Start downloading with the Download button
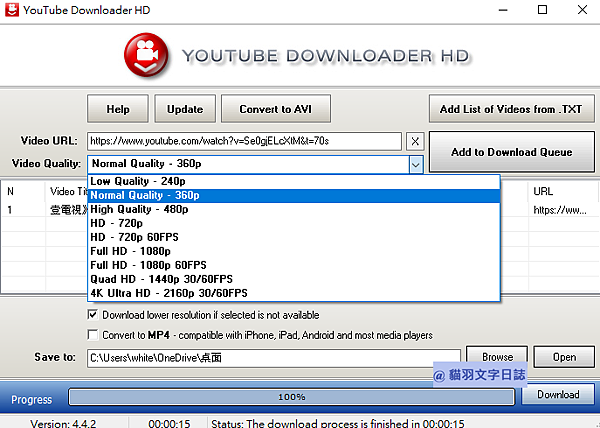 [558, 394]
